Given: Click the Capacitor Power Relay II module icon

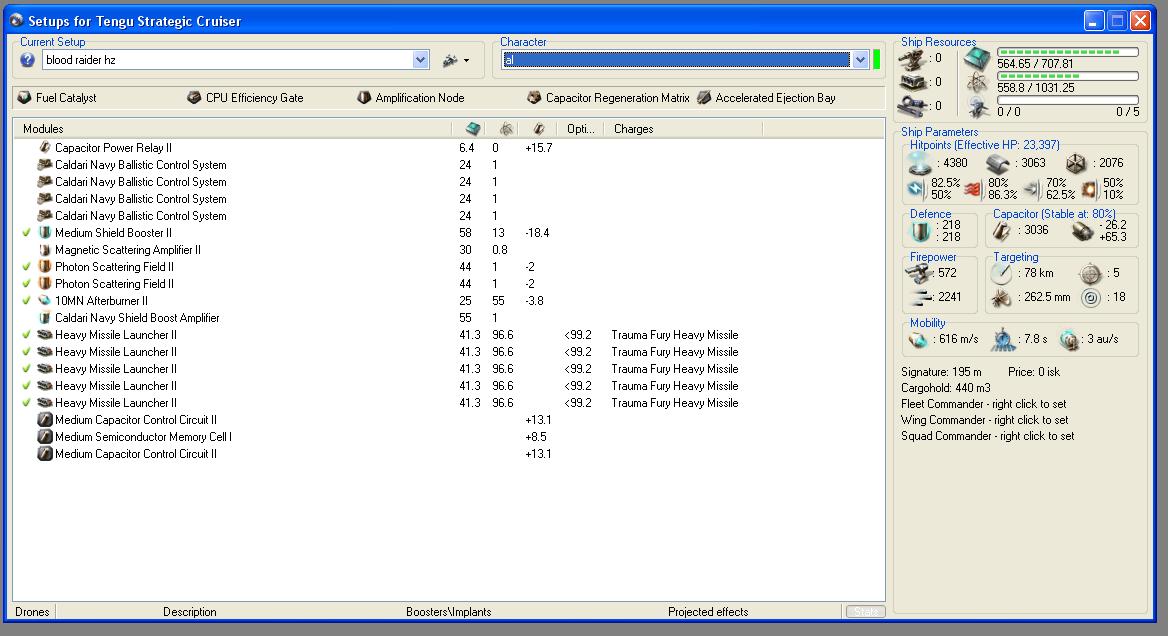Looking at the screenshot, I should (x=45, y=148).
